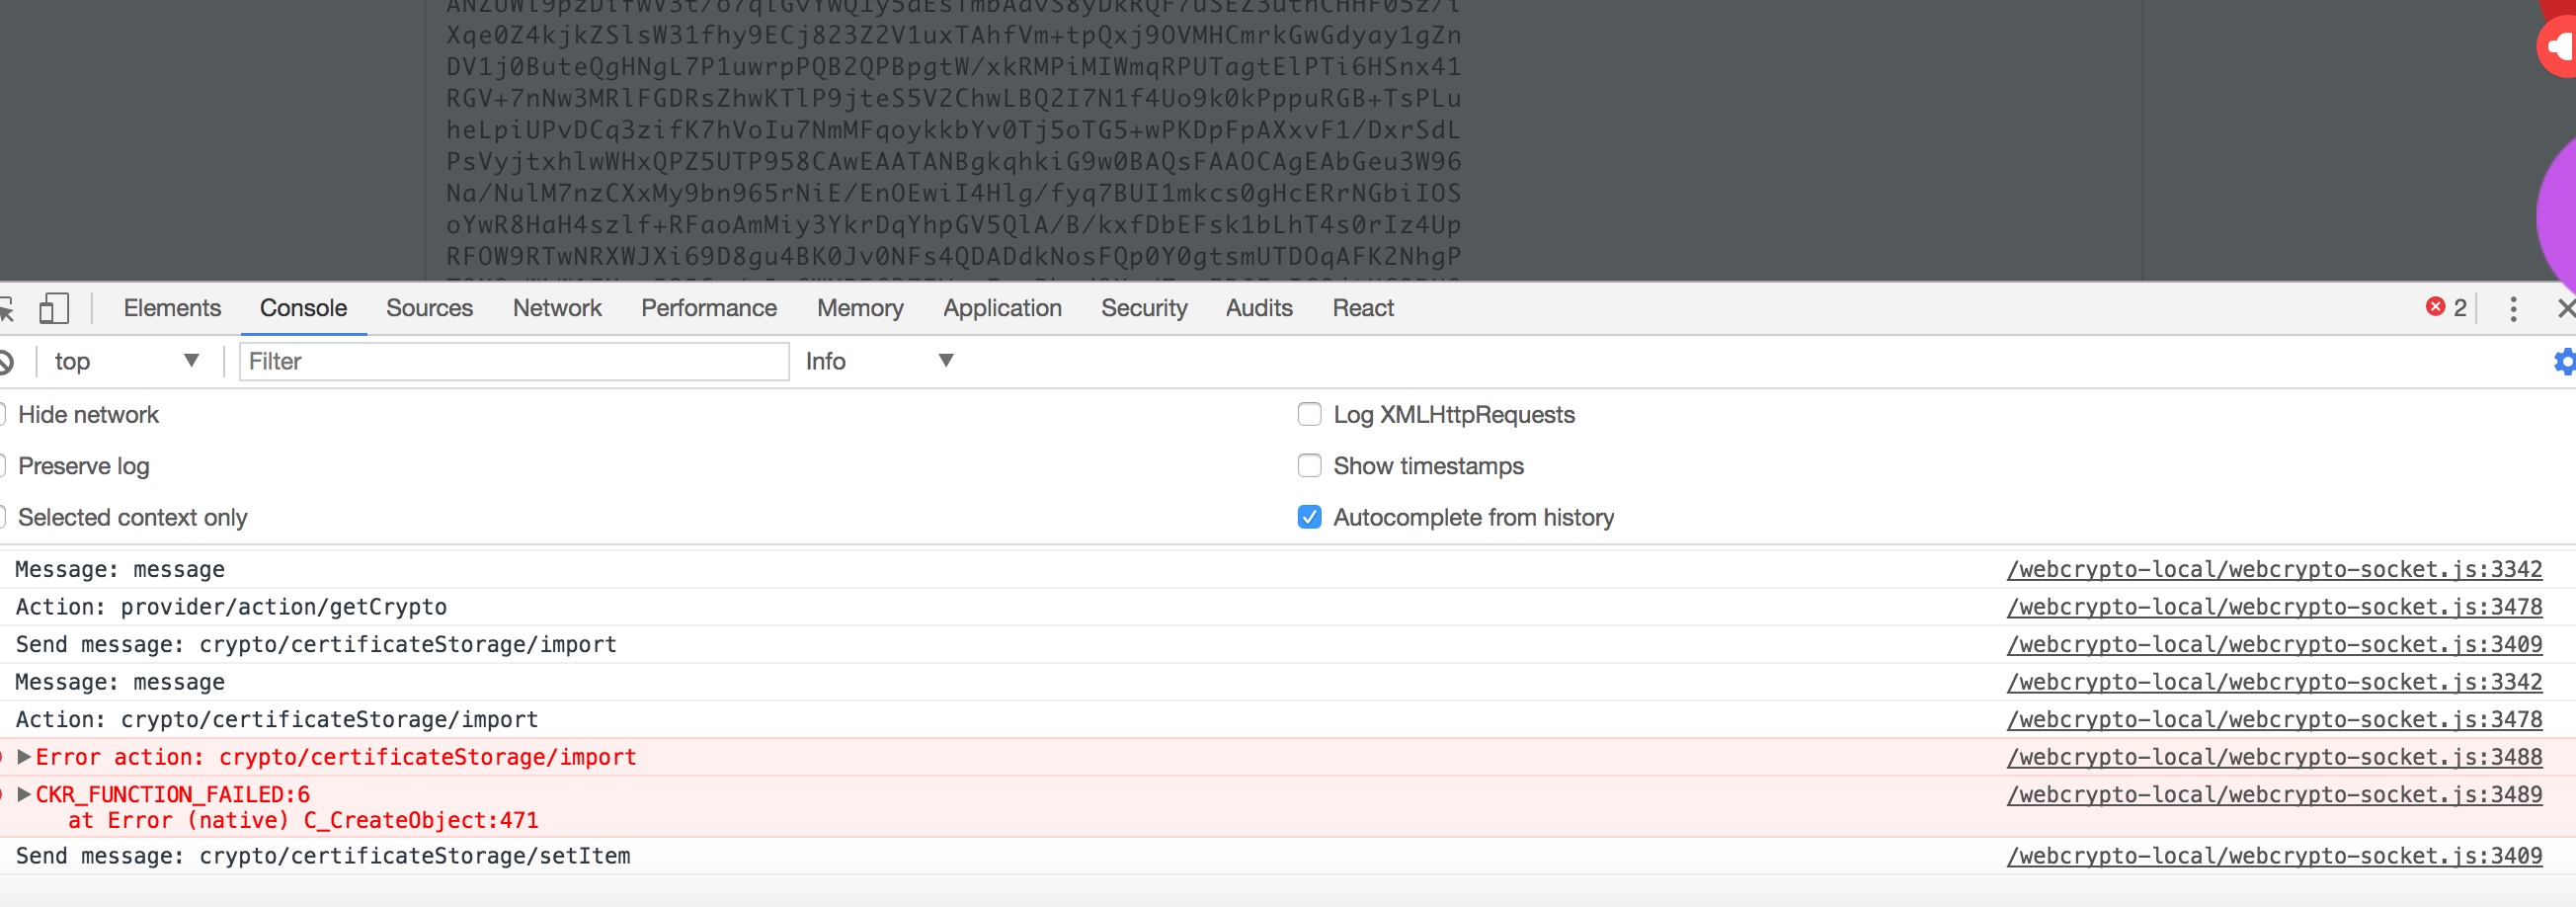Click the red error count badge
Image resolution: width=2576 pixels, height=907 pixels.
coord(2446,308)
